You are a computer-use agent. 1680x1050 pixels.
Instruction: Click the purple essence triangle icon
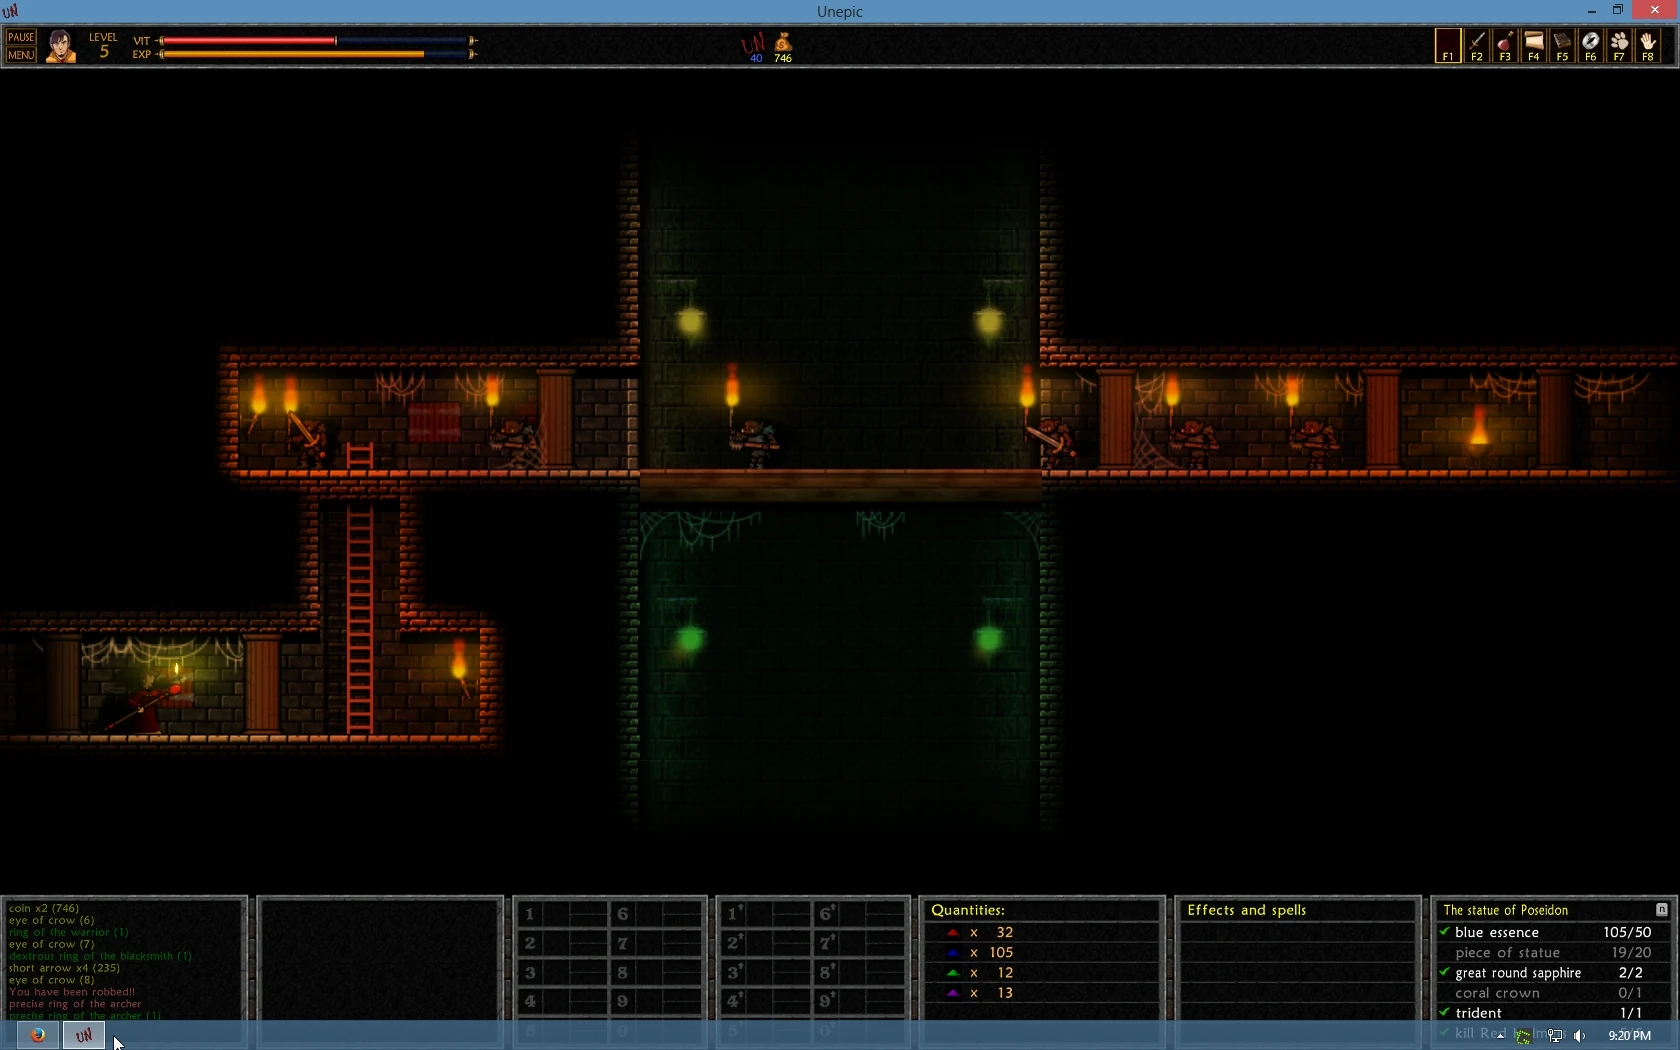tap(952, 993)
